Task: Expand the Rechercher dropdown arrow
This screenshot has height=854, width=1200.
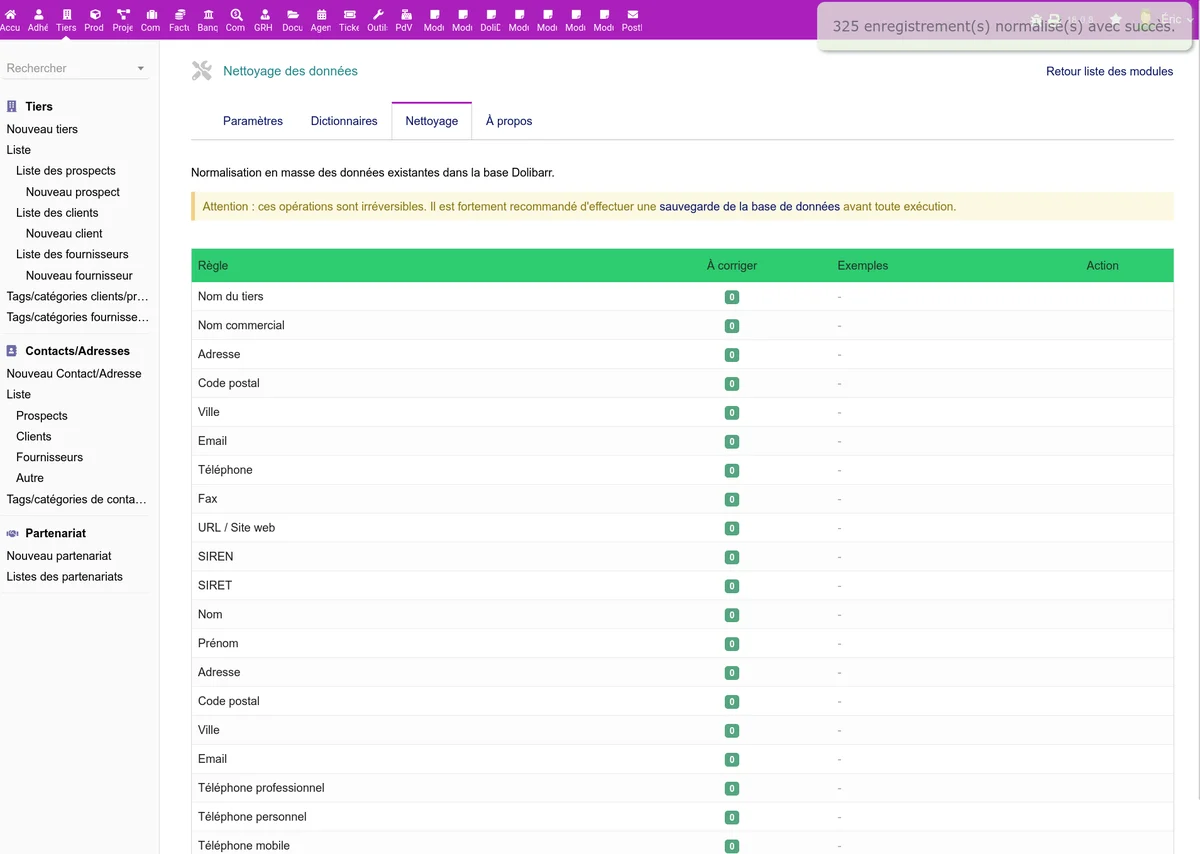Action: [x=141, y=69]
